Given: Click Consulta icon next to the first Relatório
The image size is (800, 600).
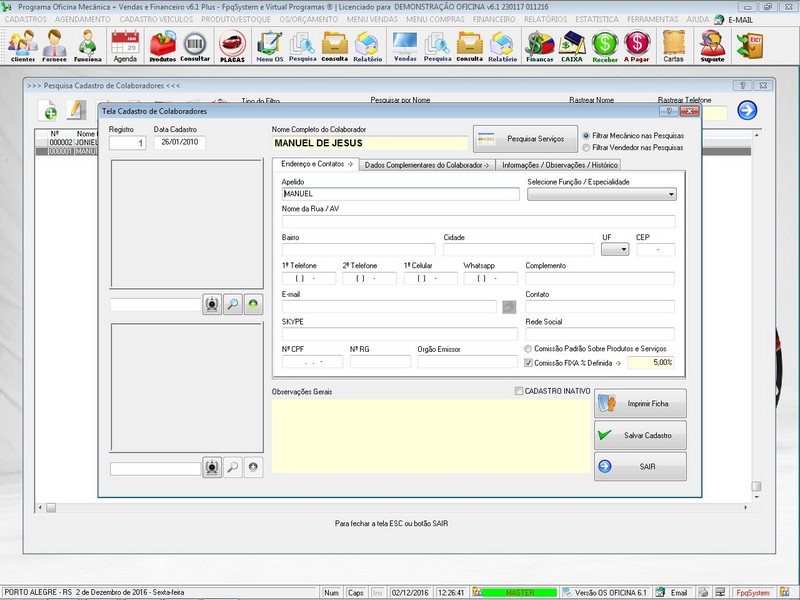Looking at the screenshot, I should [x=335, y=46].
